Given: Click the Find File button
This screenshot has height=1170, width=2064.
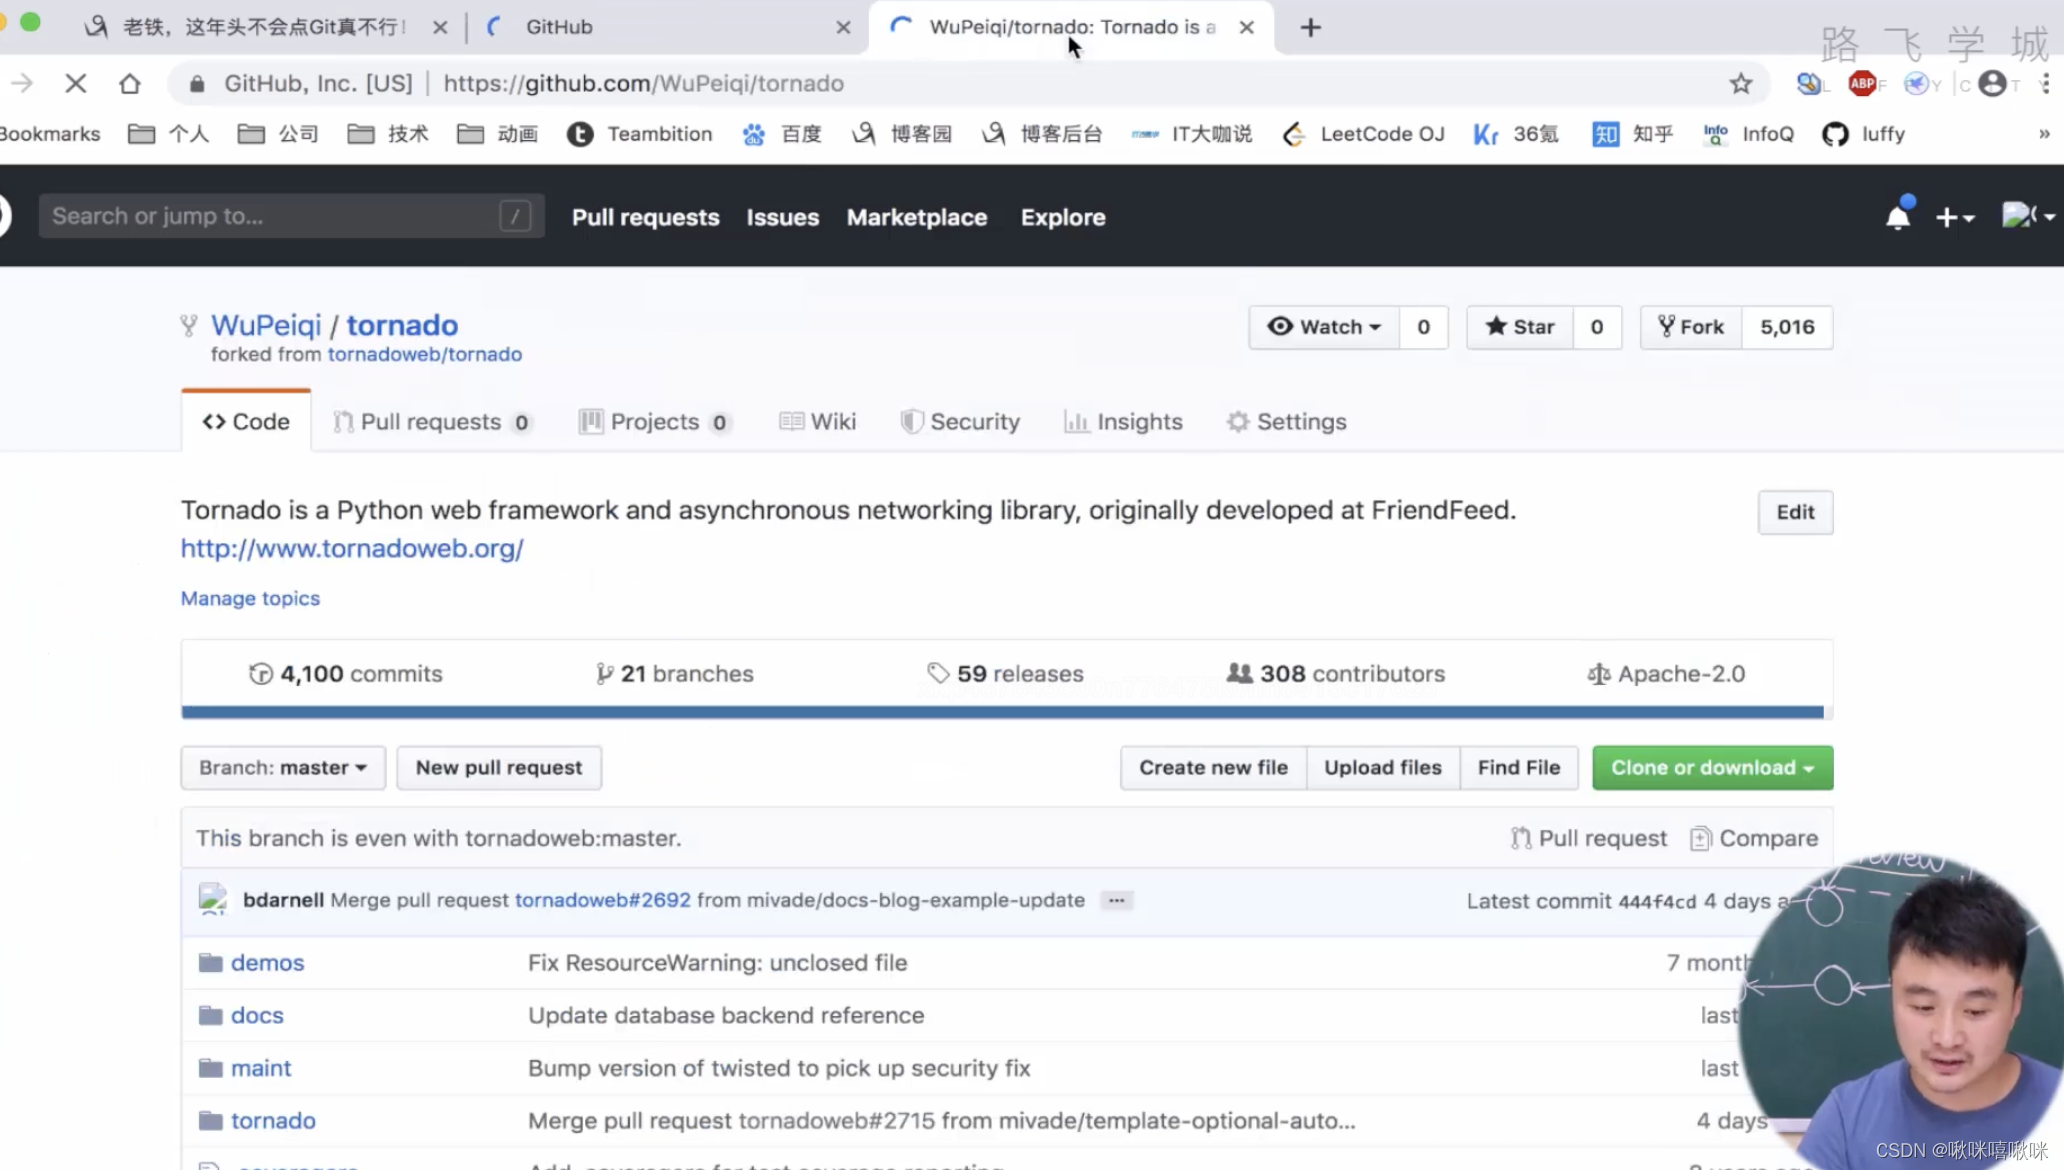Looking at the screenshot, I should pos(1519,768).
